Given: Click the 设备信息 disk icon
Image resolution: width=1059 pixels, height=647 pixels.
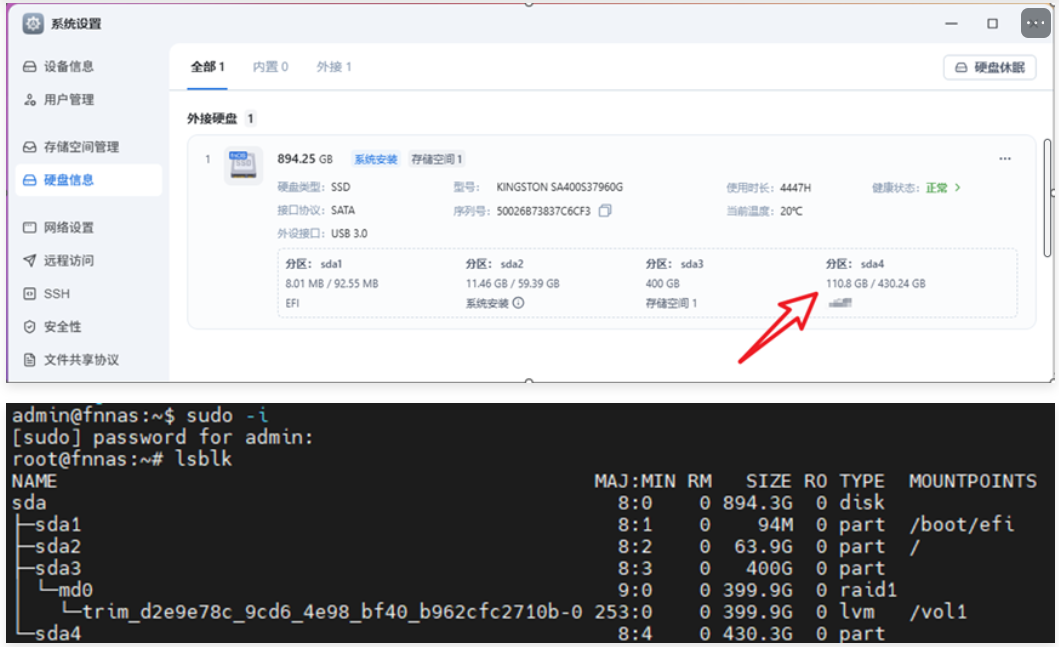Looking at the screenshot, I should click(30, 66).
